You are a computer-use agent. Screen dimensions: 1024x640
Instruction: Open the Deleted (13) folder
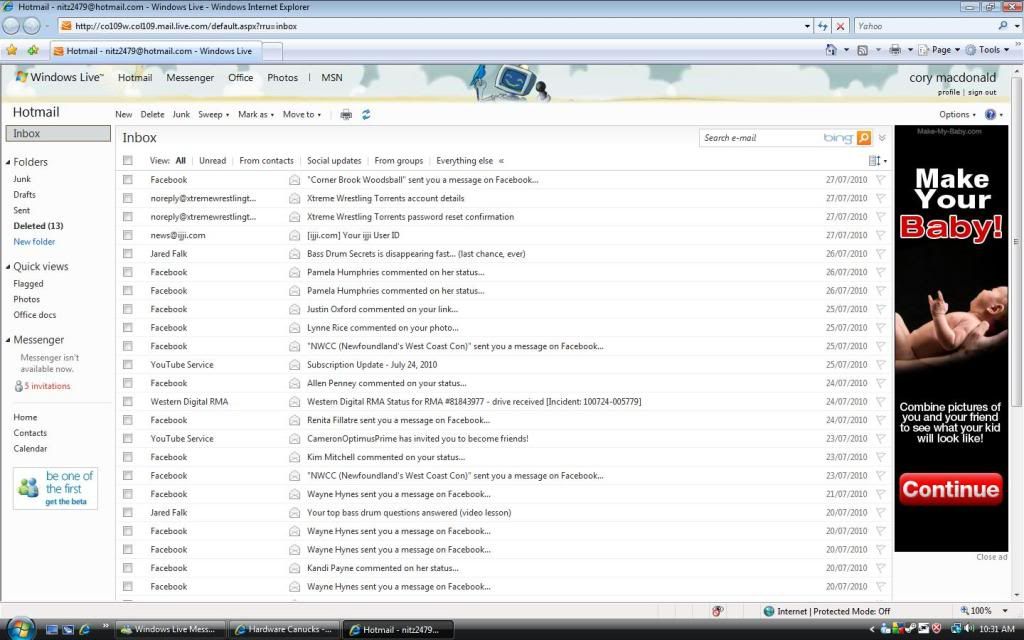click(38, 226)
